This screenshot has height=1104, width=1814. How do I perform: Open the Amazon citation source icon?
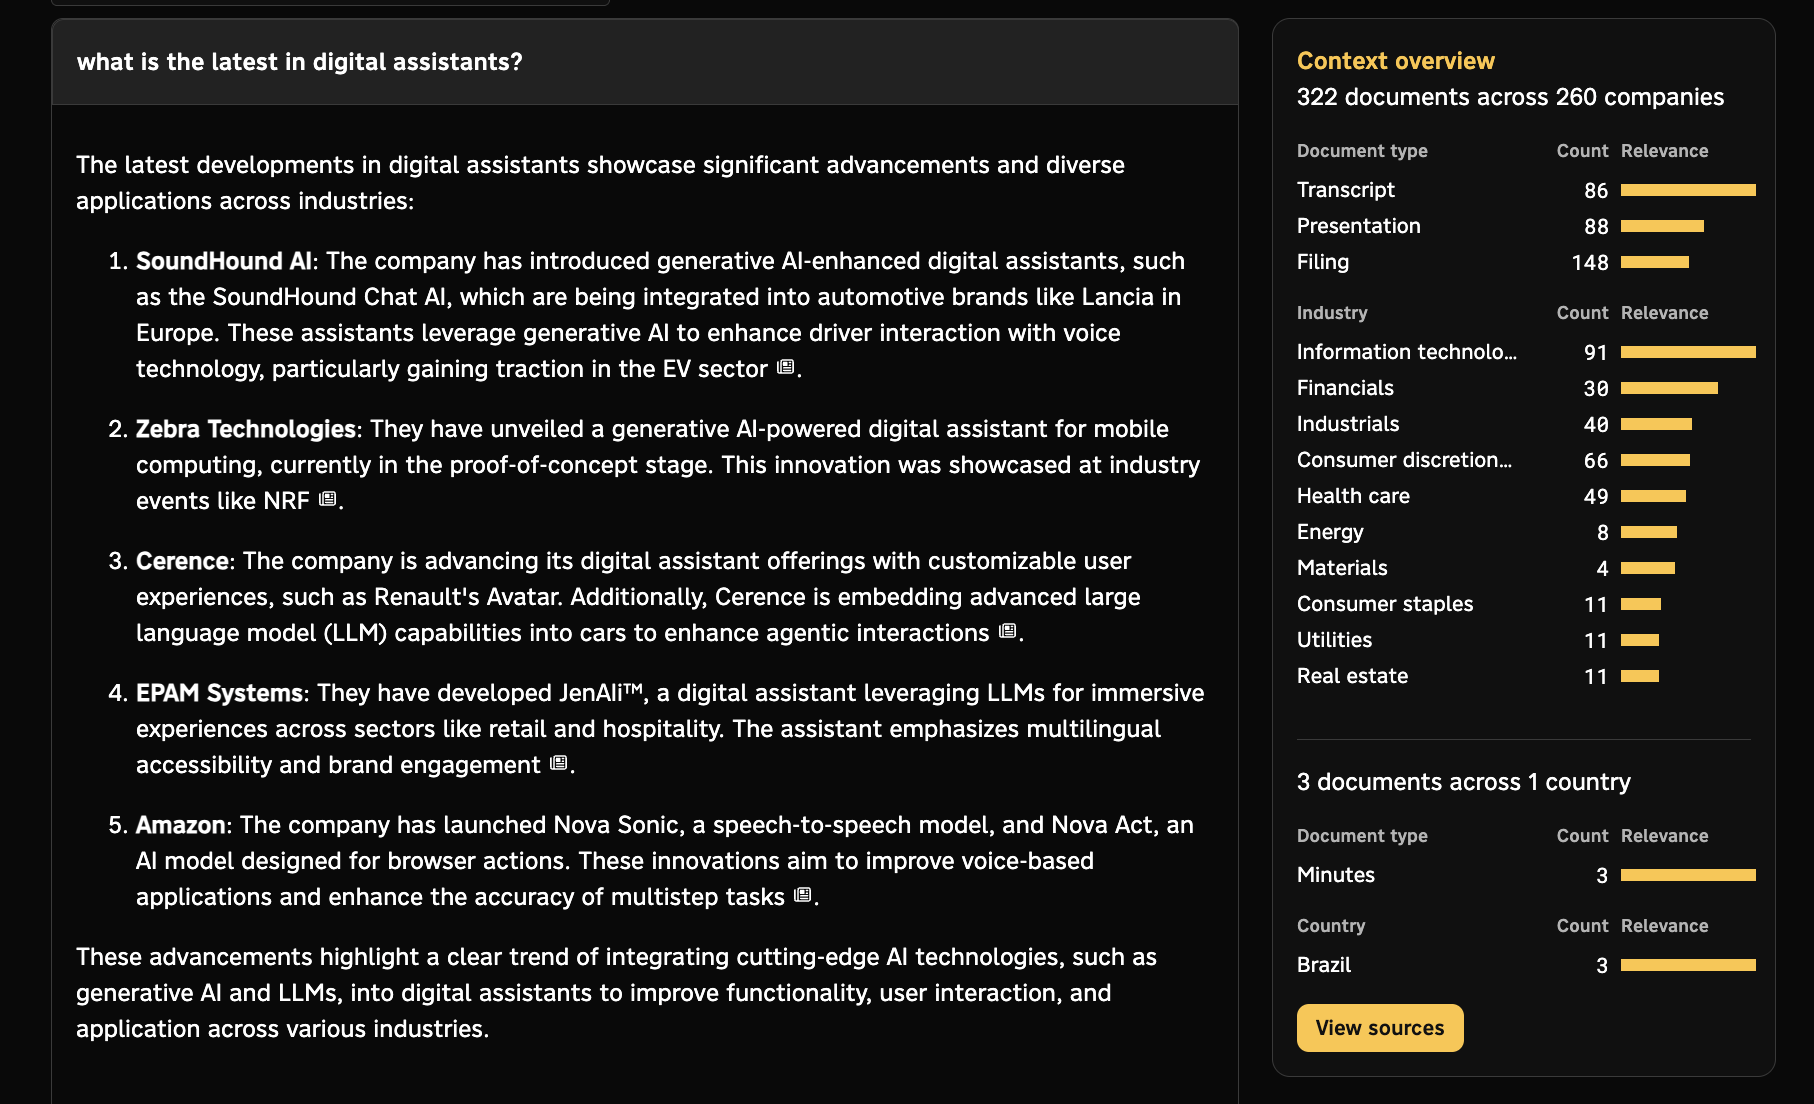point(802,895)
